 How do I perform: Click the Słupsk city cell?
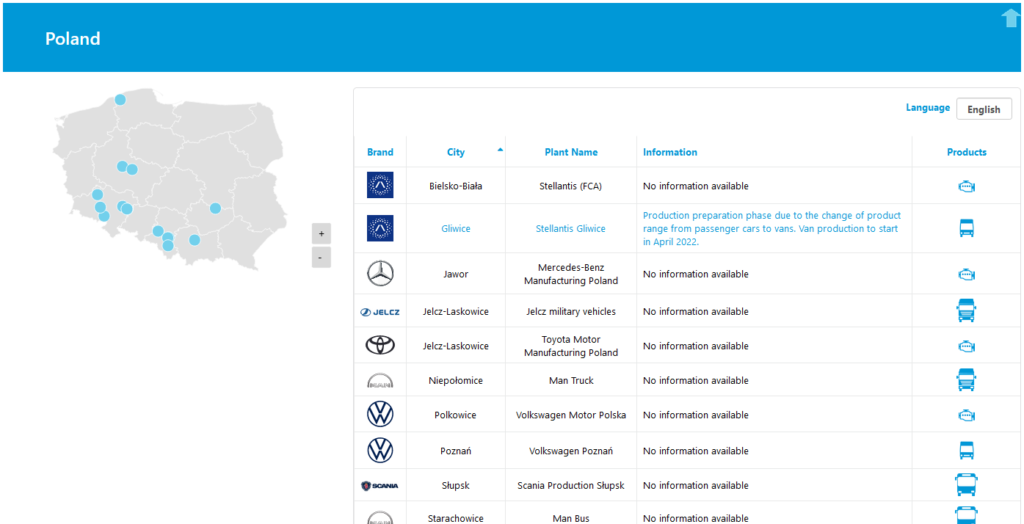pyautogui.click(x=456, y=485)
